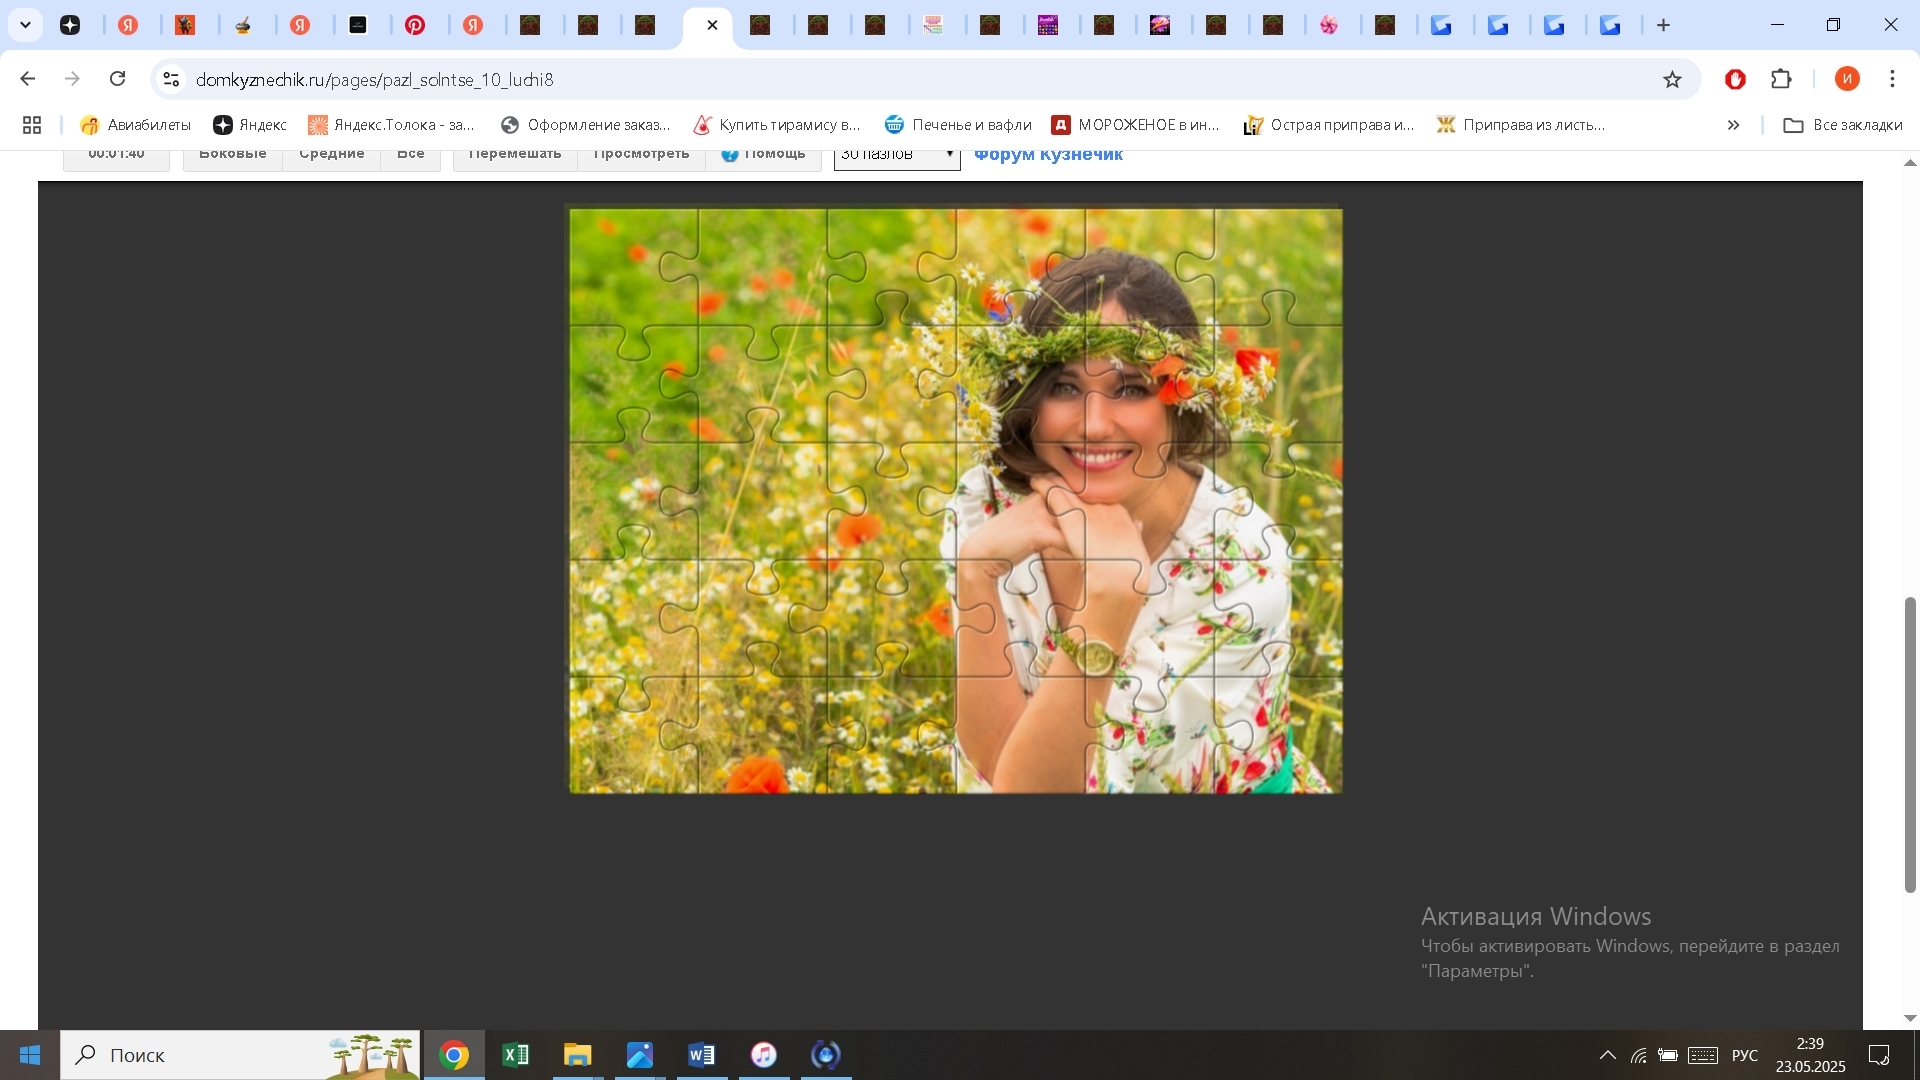Viewport: 1920px width, 1080px height.
Task: Open the tab with pink flower favicon
Action: coord(1329,25)
